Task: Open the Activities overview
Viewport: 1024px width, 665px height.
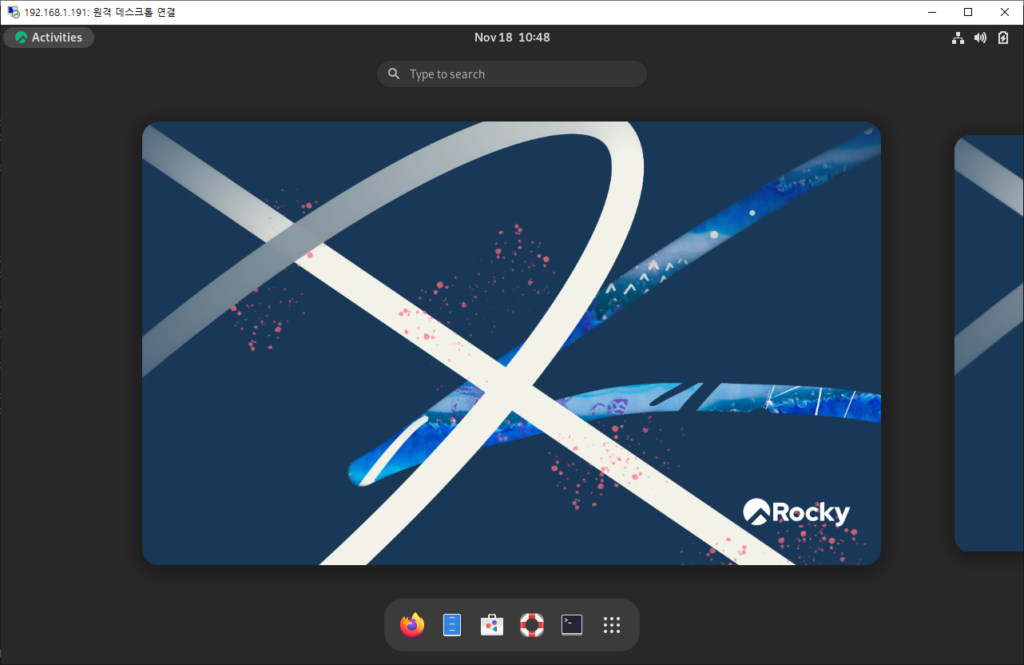Action: (48, 37)
